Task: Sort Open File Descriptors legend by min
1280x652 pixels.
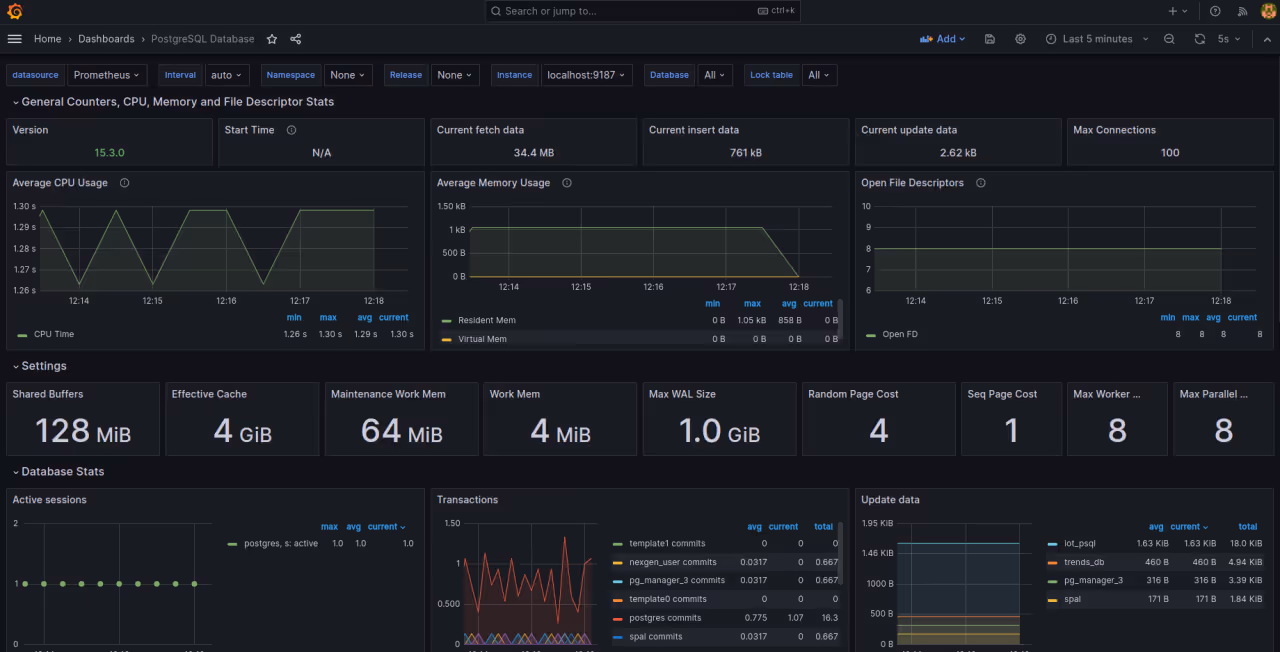Action: (x=1167, y=317)
